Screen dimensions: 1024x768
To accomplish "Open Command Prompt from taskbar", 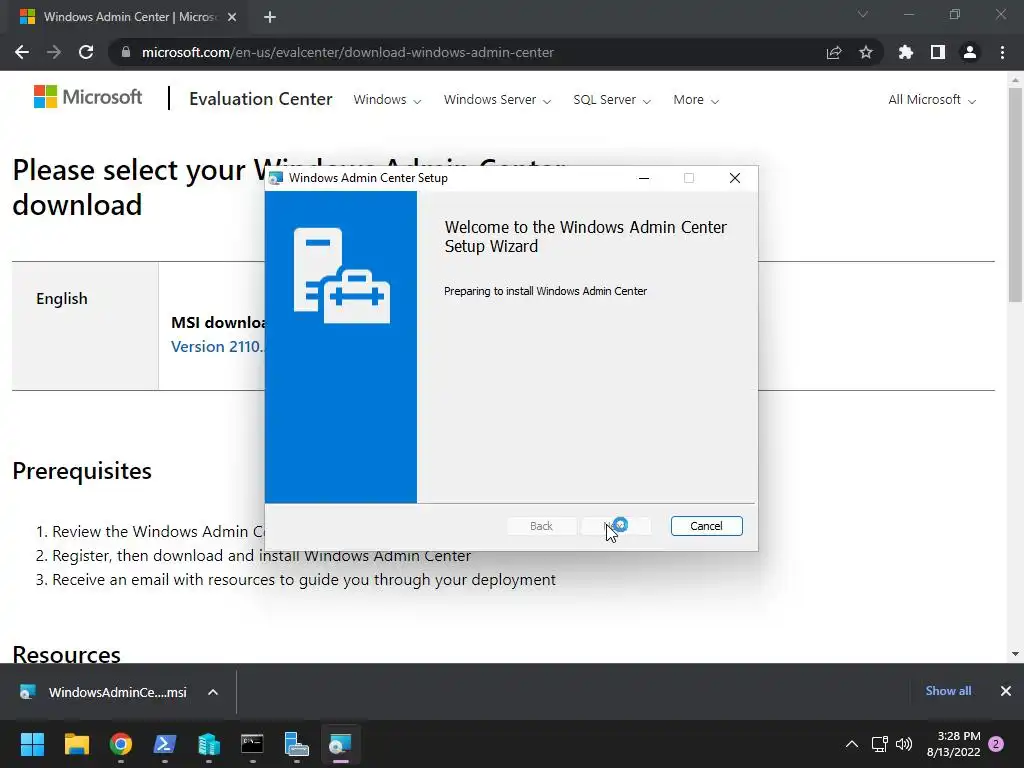I will coord(253,744).
